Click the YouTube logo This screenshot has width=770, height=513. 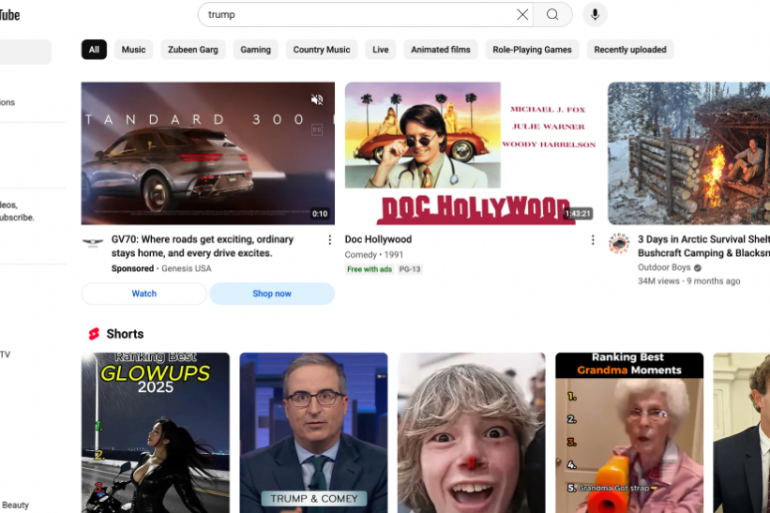coord(10,15)
